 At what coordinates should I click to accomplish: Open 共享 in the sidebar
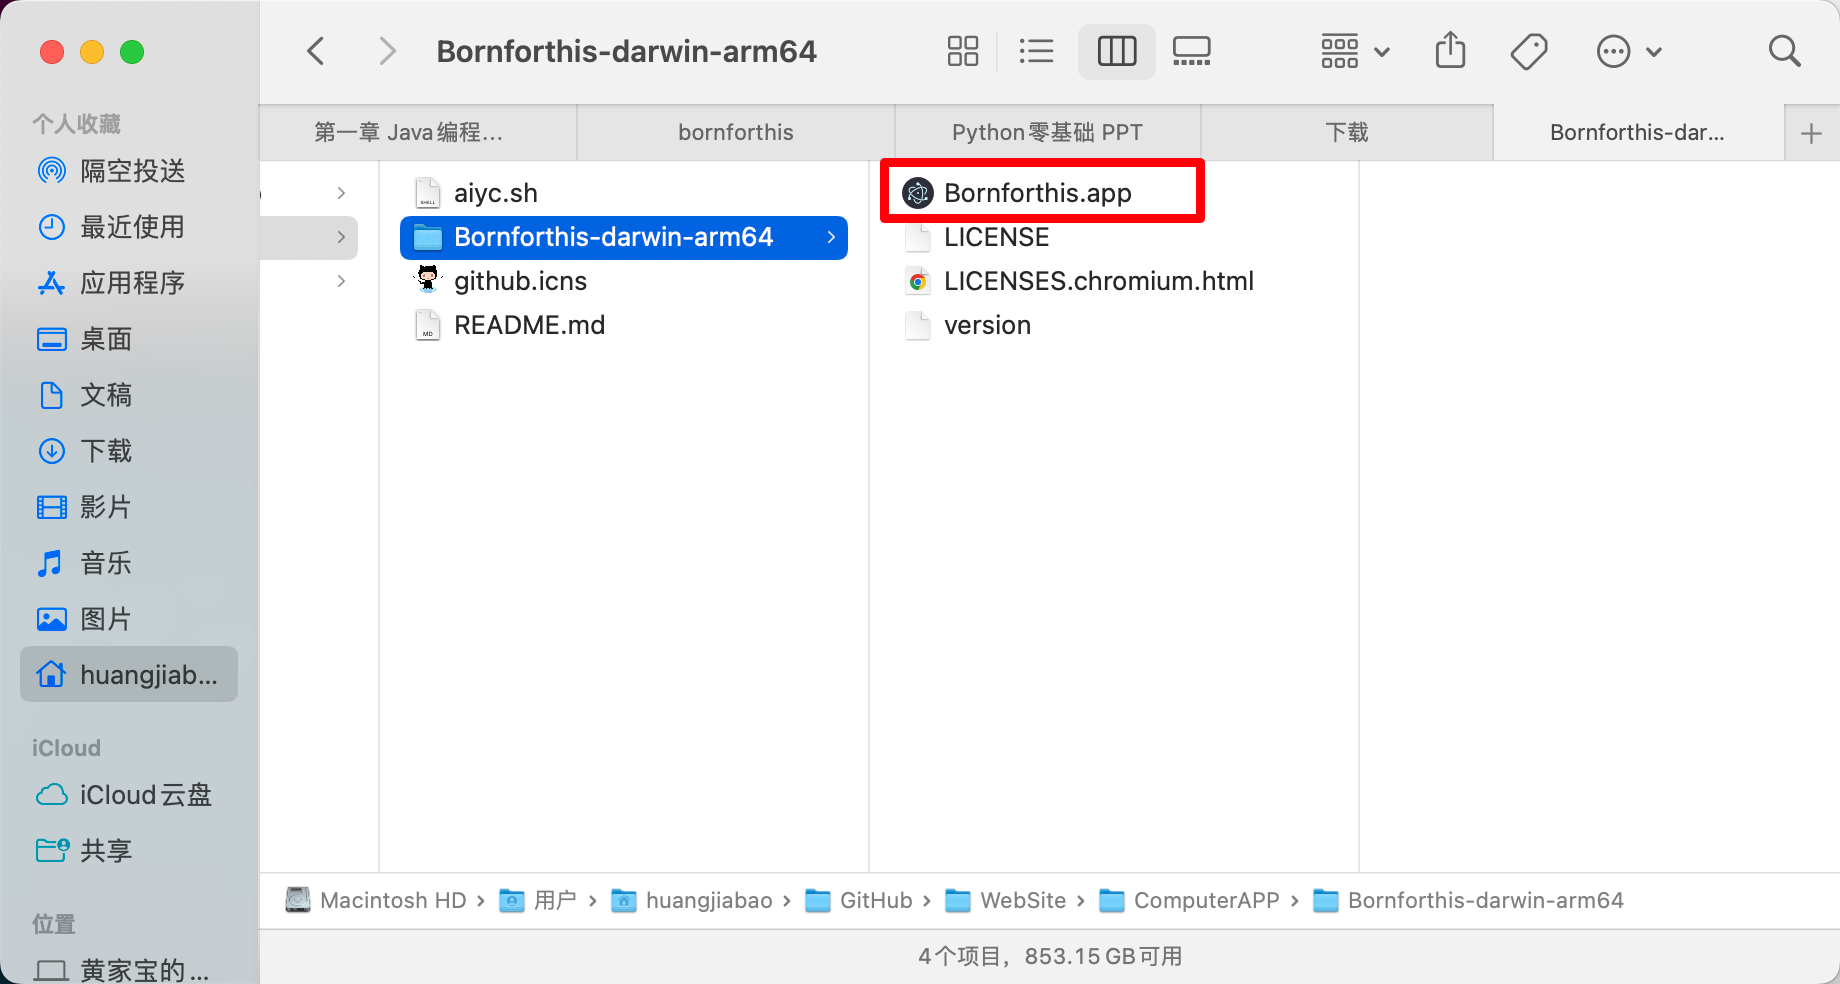pos(129,851)
